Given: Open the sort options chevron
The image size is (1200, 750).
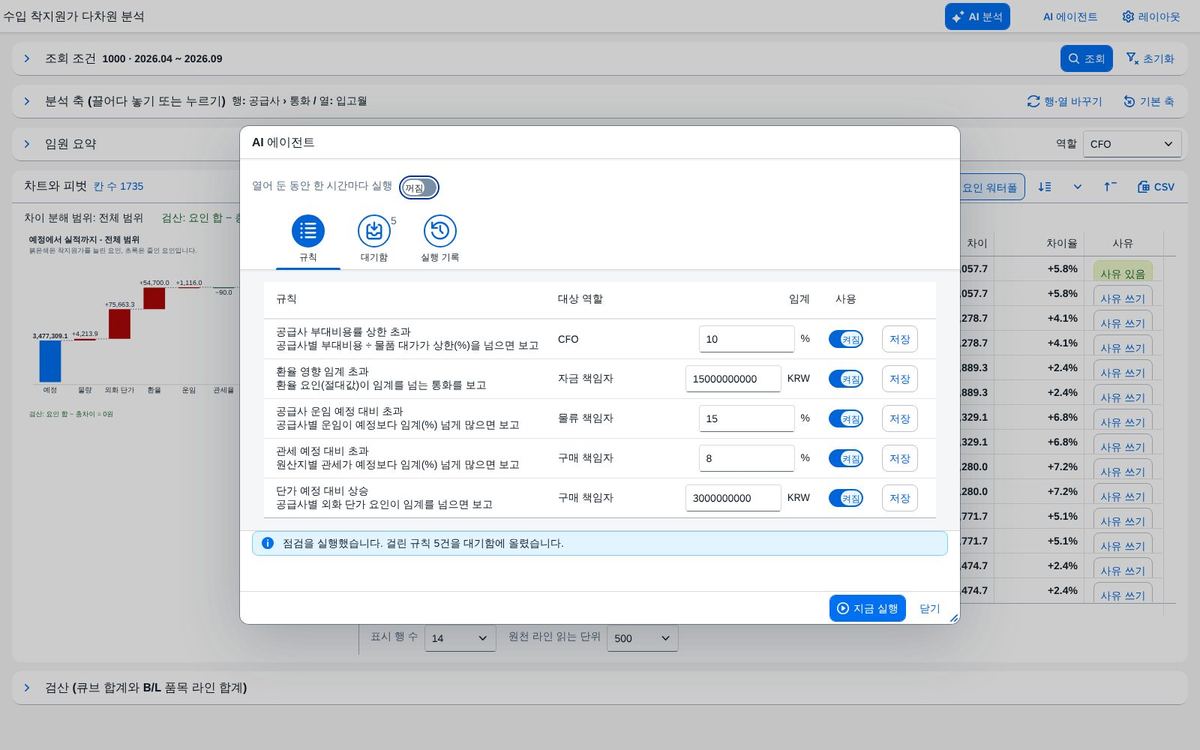Looking at the screenshot, I should pyautogui.click(x=1077, y=187).
